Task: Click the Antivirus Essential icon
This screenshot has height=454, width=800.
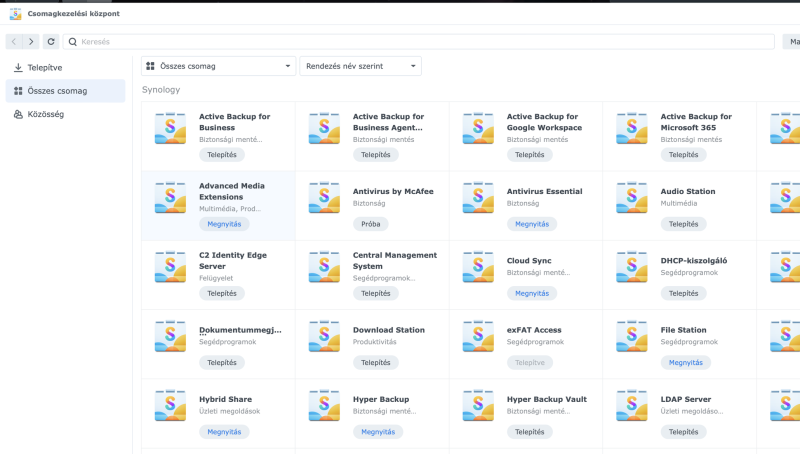Action: [478, 197]
